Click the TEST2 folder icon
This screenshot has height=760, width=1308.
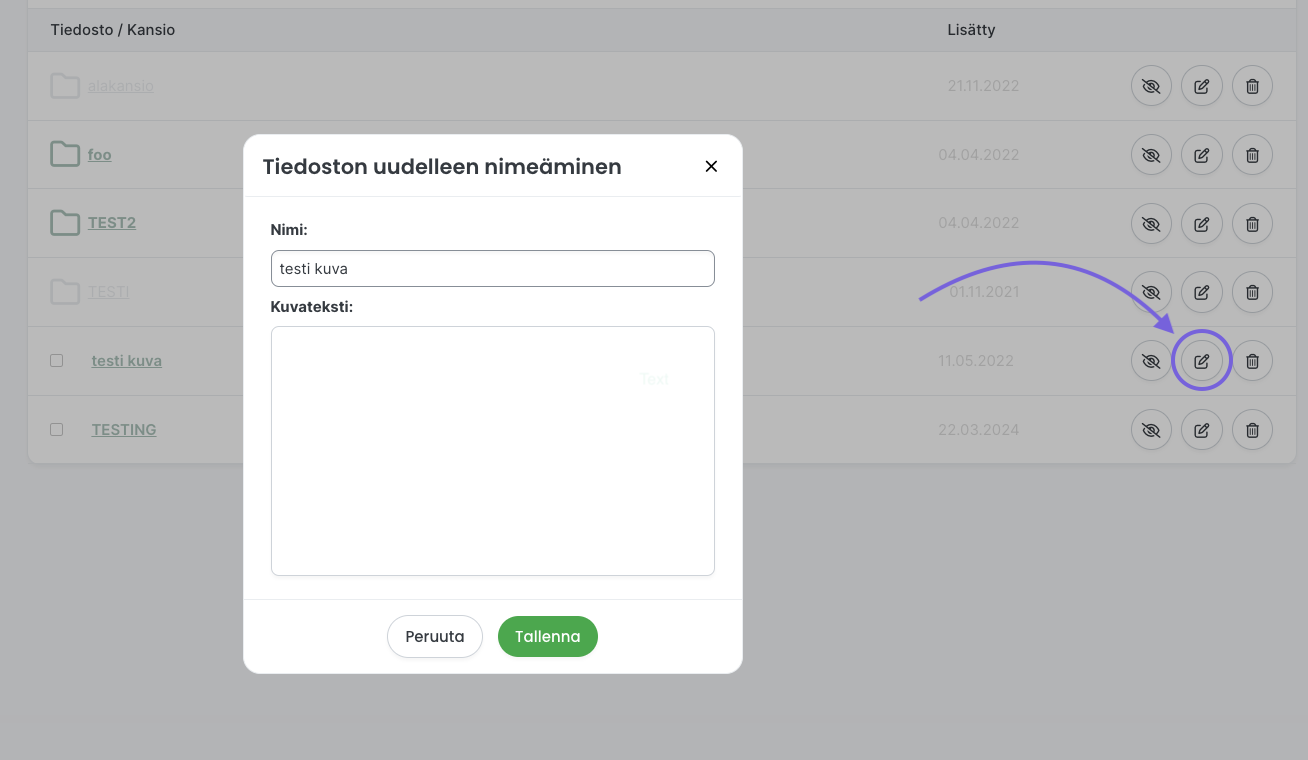click(65, 222)
